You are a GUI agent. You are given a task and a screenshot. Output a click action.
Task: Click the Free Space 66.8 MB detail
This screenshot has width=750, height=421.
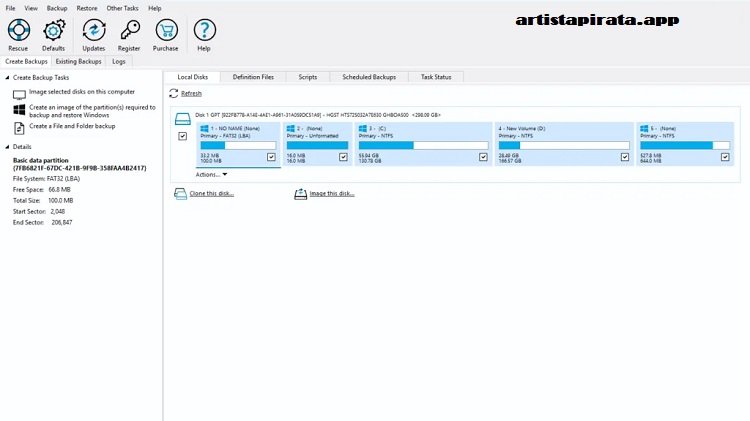(42, 190)
